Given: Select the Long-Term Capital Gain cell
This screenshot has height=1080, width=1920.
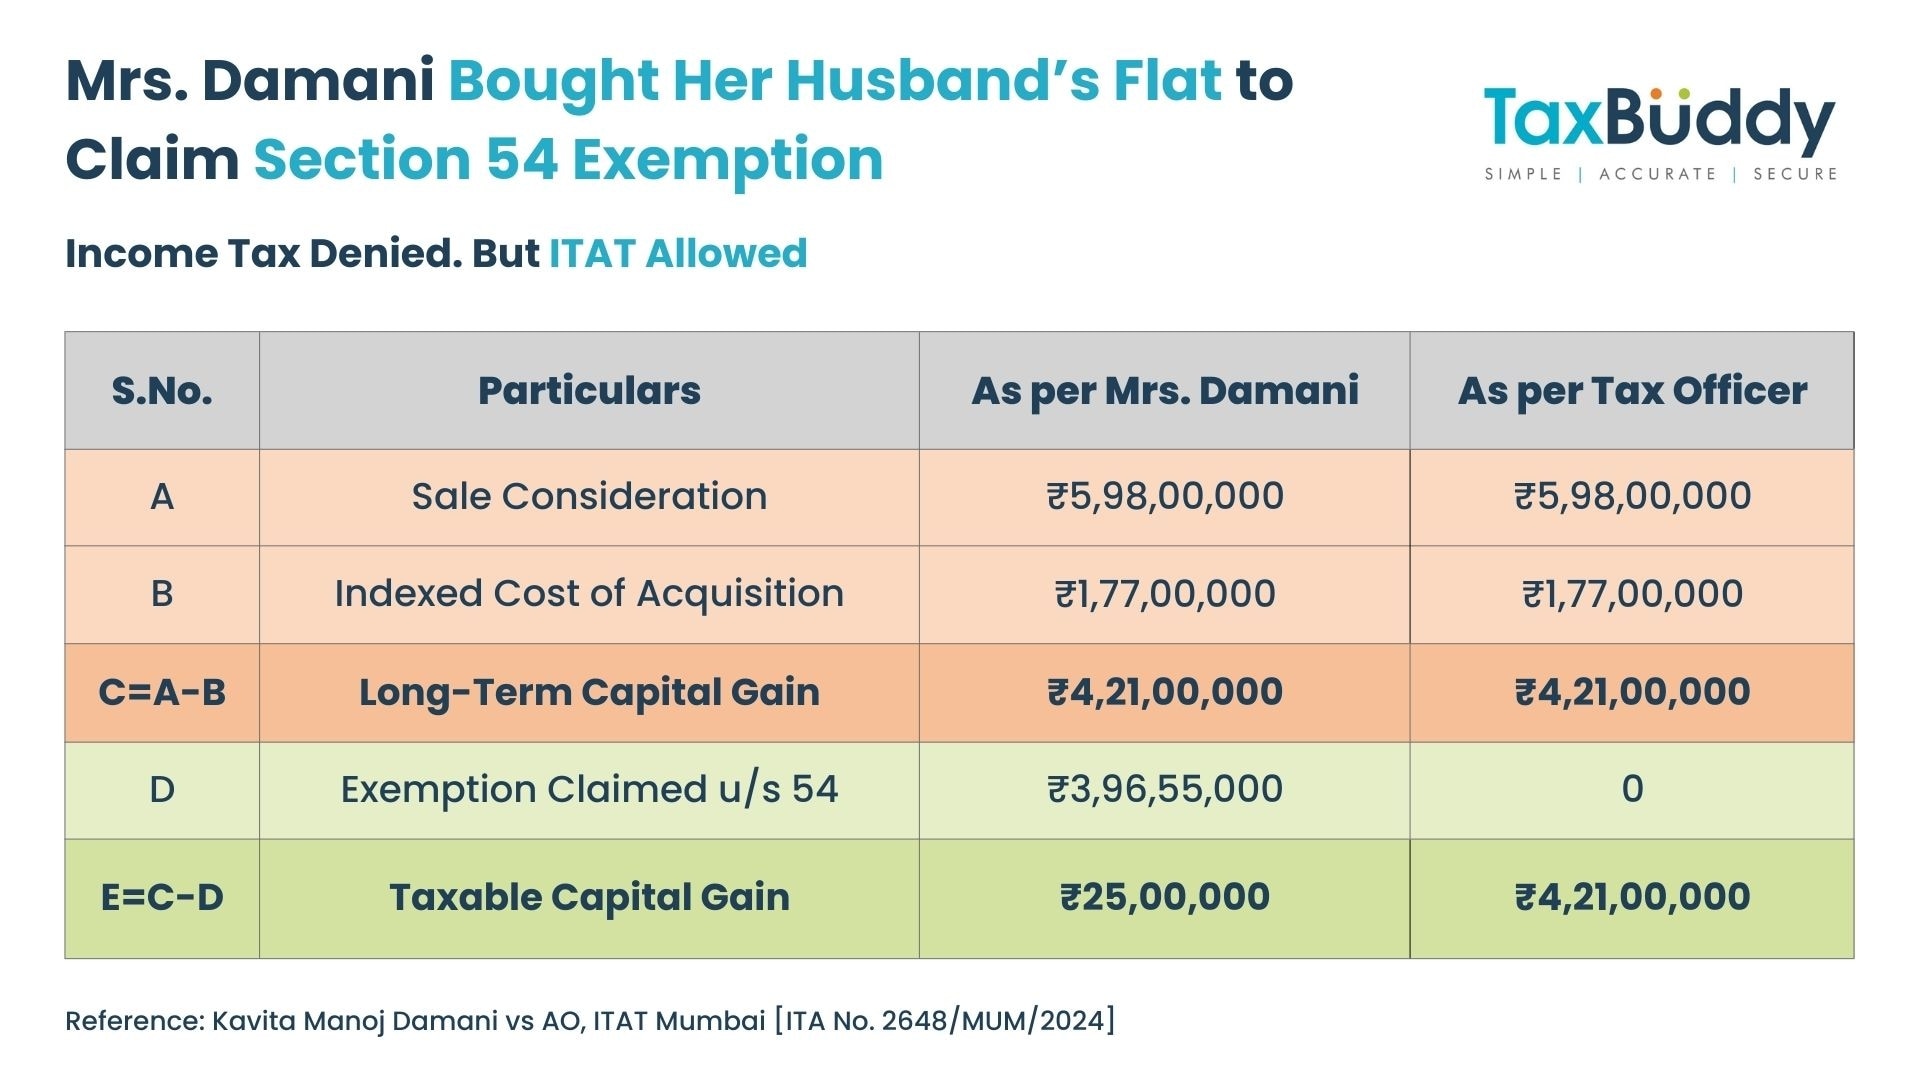Looking at the screenshot, I should (x=589, y=692).
